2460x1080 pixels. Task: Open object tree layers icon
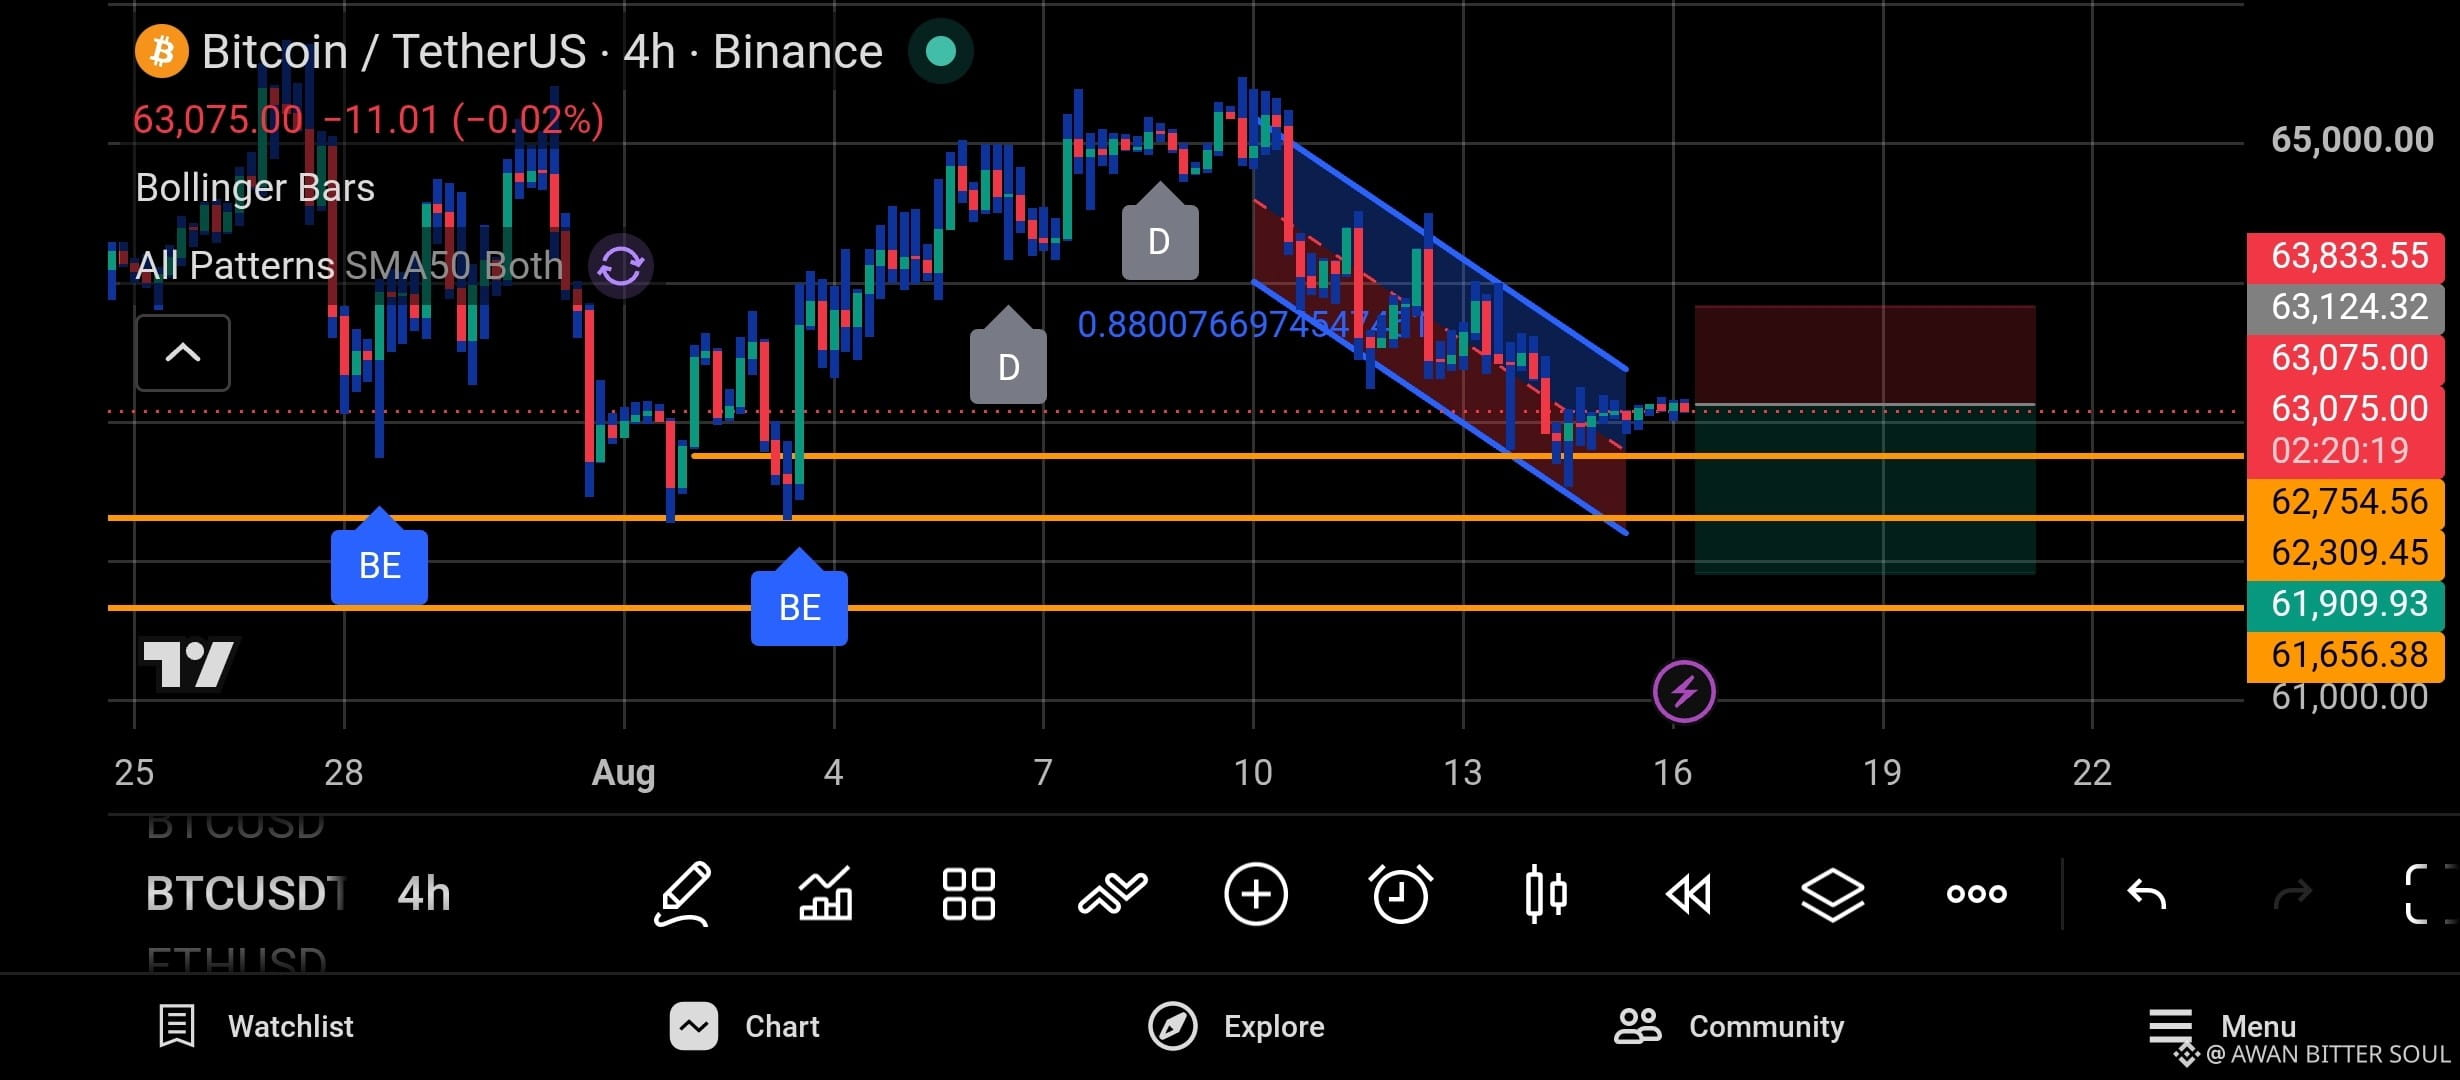click(1832, 894)
